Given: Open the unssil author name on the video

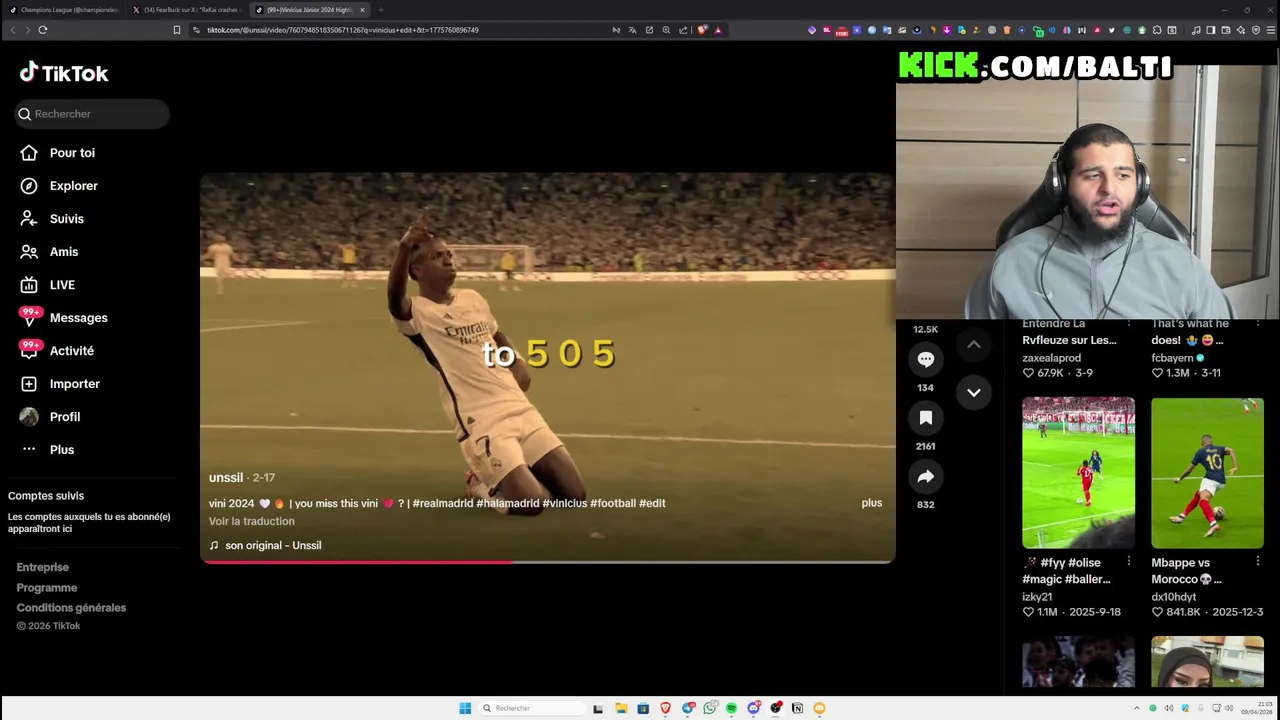Looking at the screenshot, I should click(x=226, y=477).
